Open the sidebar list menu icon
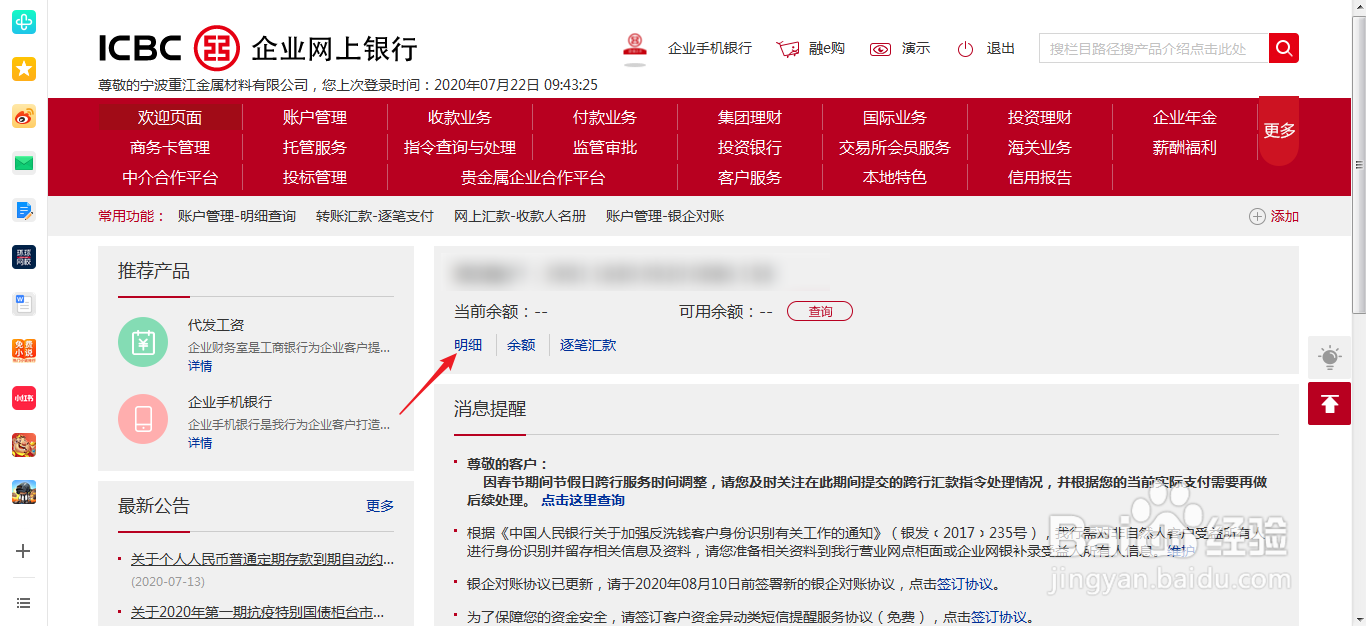 (x=24, y=603)
